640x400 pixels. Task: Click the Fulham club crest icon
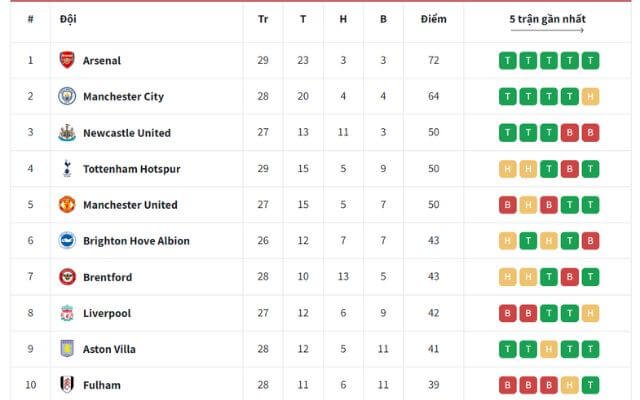(67, 385)
